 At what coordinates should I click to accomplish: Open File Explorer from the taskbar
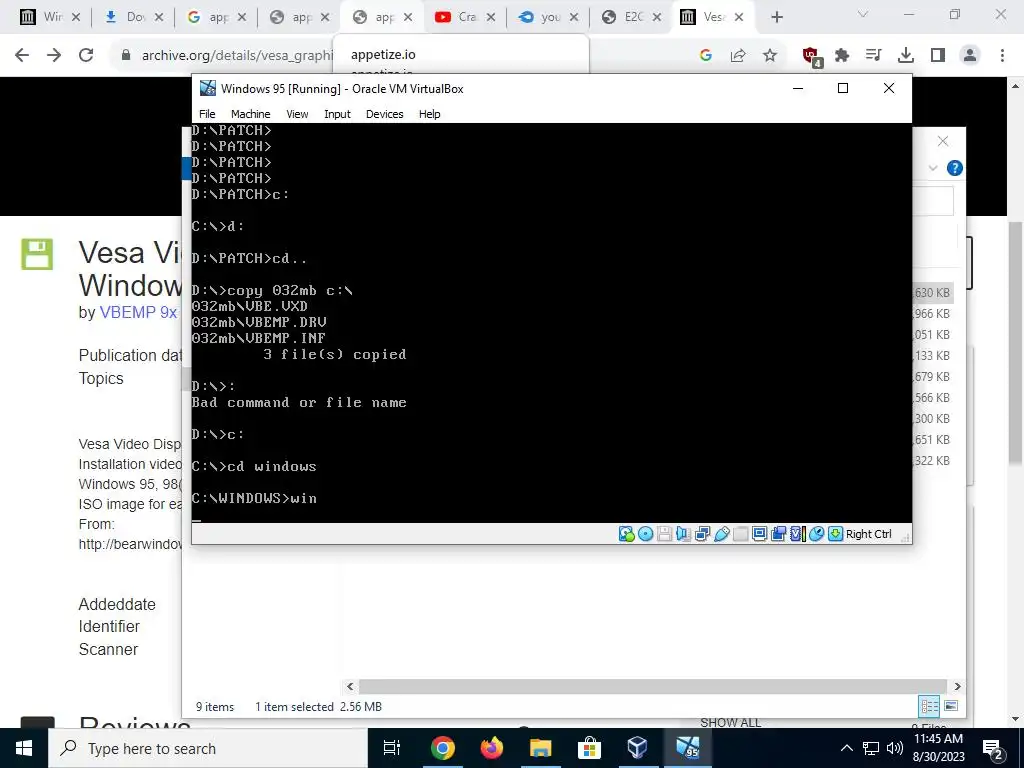pyautogui.click(x=540, y=748)
